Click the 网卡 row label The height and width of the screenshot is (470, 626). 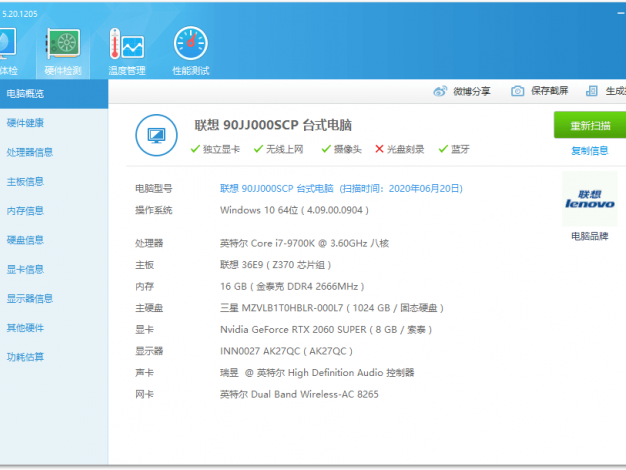pyautogui.click(x=145, y=394)
